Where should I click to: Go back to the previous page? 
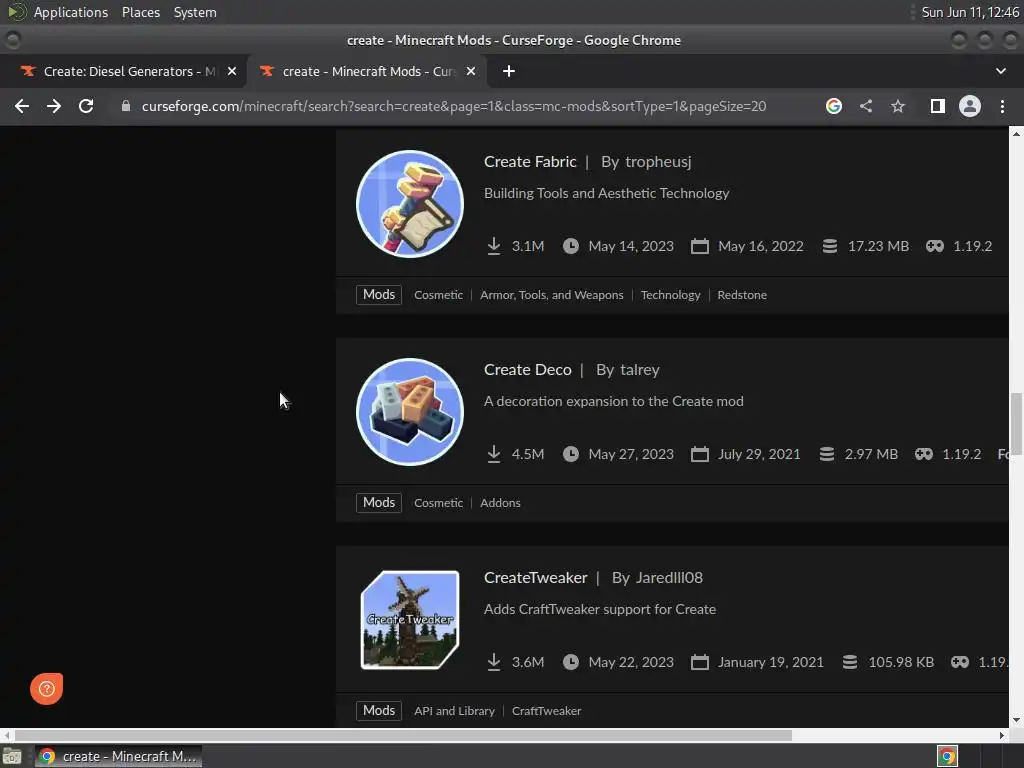coord(22,106)
